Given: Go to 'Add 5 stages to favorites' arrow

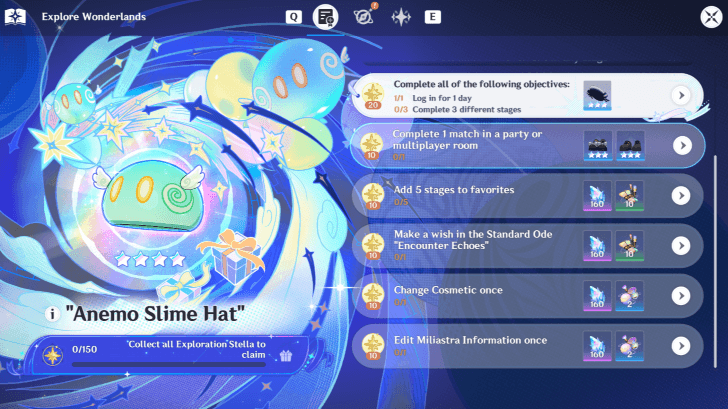Looking at the screenshot, I should pyautogui.click(x=681, y=196).
